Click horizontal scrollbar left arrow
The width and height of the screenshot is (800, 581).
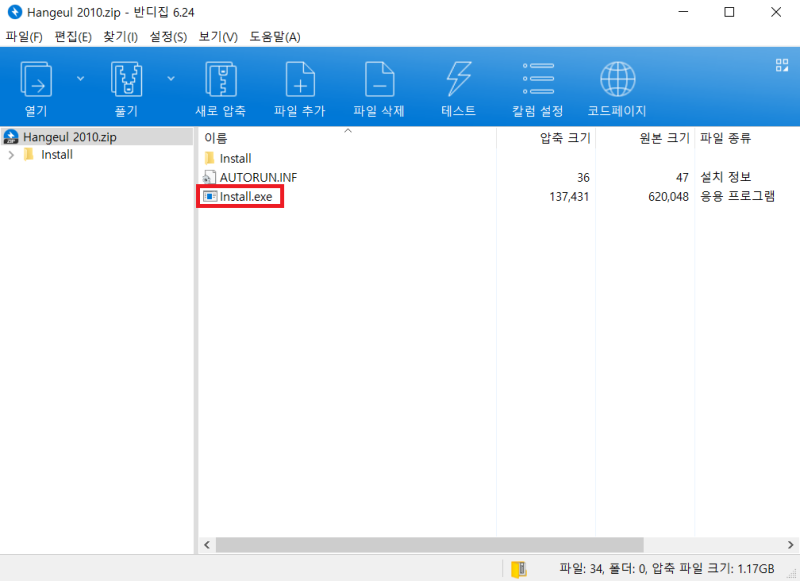(x=207, y=545)
